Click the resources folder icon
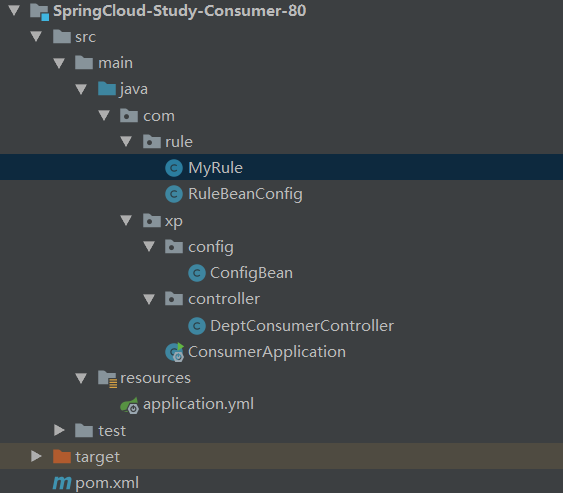The image size is (563, 493). 107,379
